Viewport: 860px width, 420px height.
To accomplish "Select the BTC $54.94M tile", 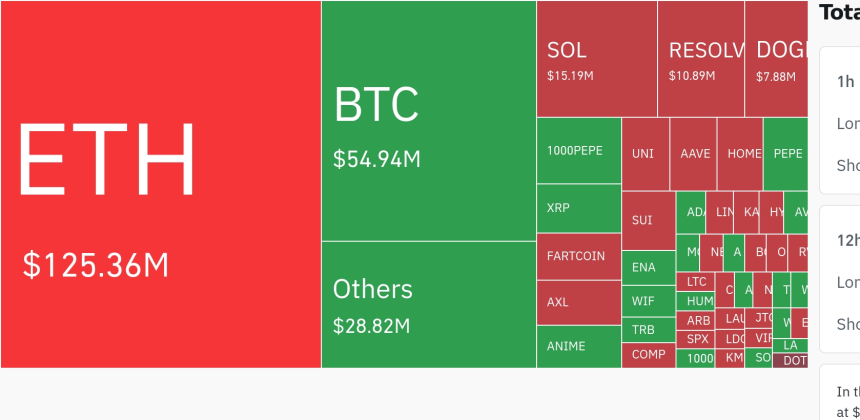I will [x=429, y=121].
